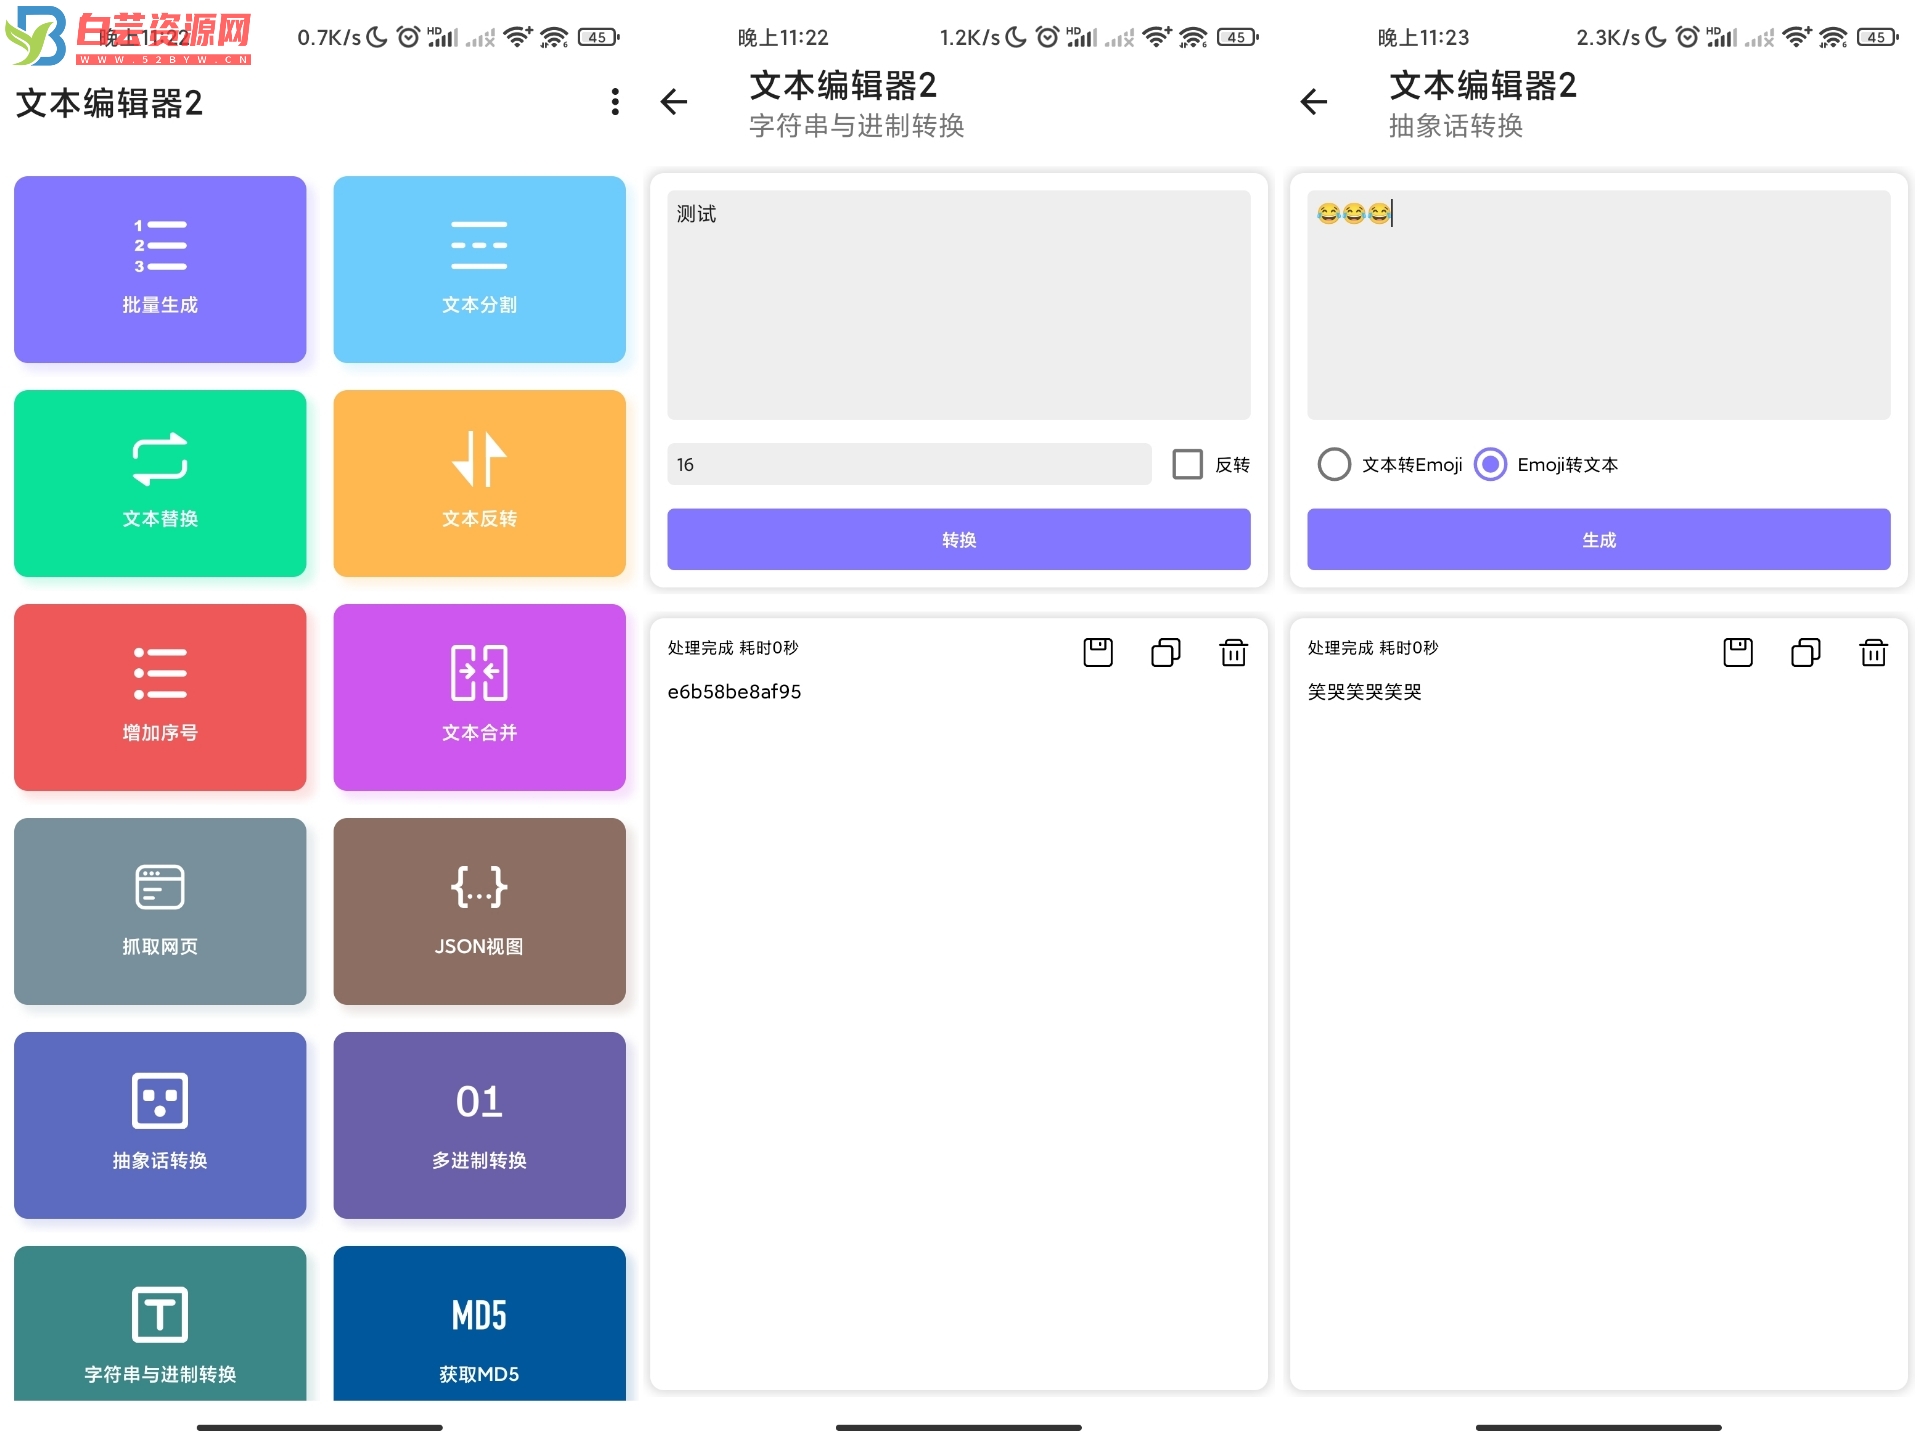Save the e6b58be8af95 result
This screenshot has height=1440, width=1920.
coord(1098,652)
